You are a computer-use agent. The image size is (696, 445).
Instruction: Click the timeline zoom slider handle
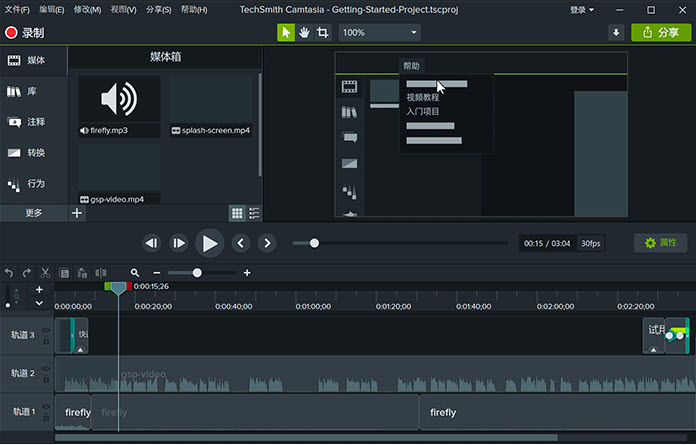point(197,273)
